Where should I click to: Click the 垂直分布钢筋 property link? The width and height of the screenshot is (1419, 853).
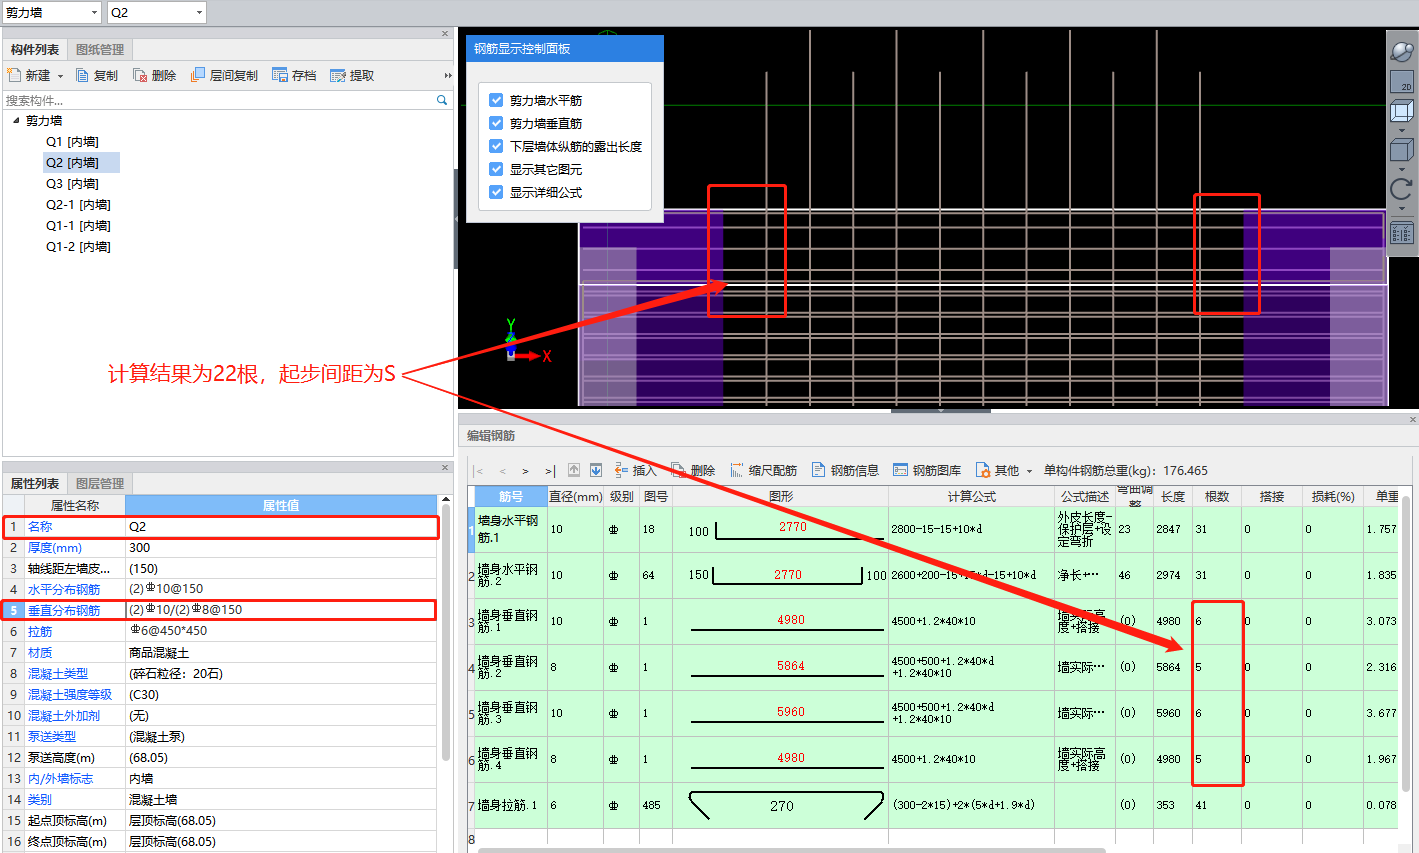[x=64, y=611]
